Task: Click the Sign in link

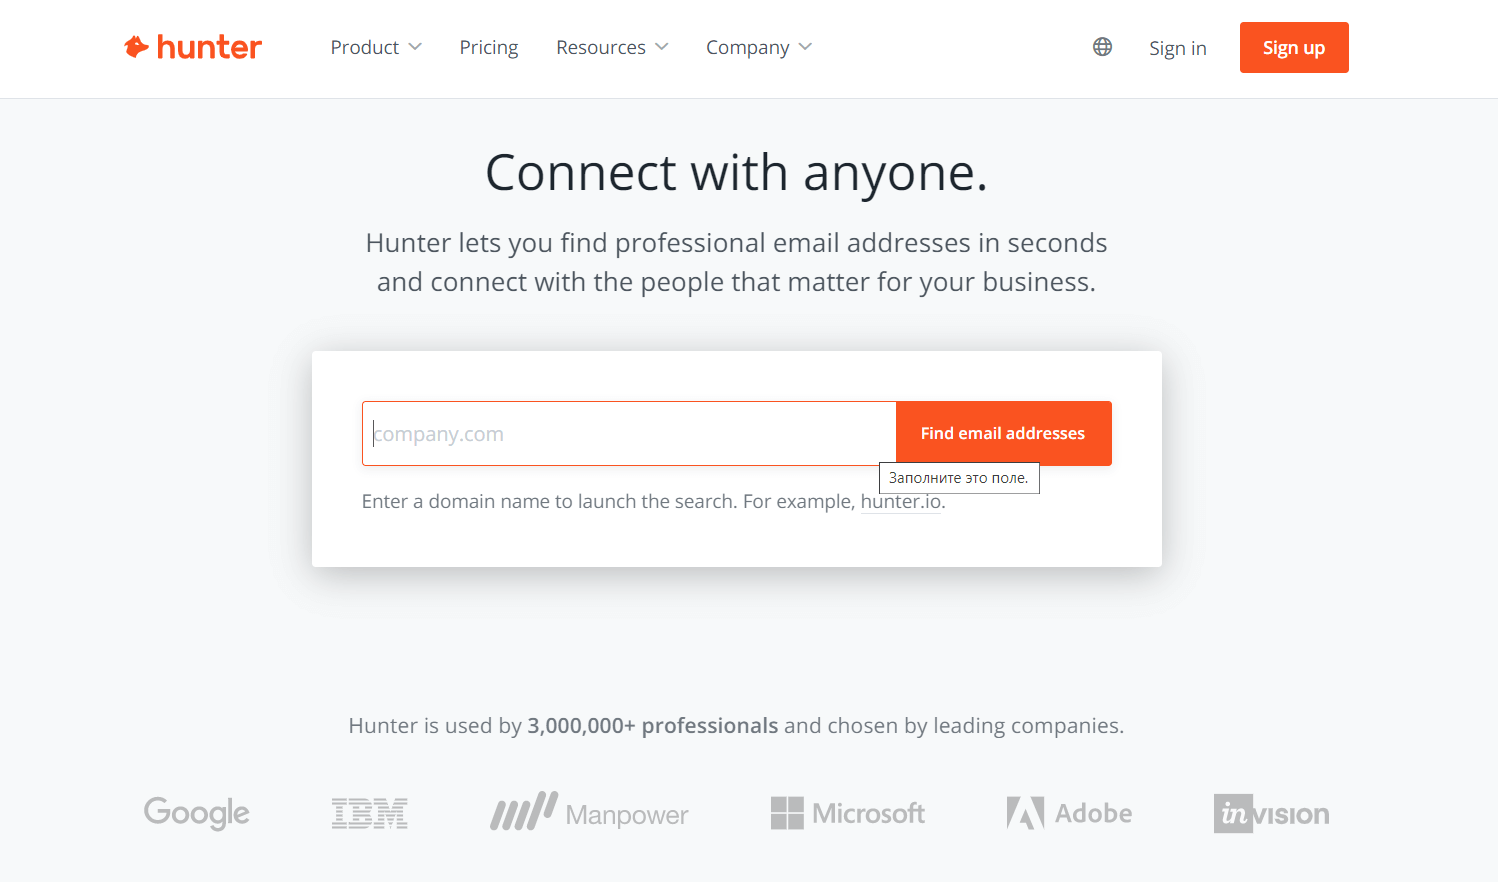Action: click(x=1177, y=48)
